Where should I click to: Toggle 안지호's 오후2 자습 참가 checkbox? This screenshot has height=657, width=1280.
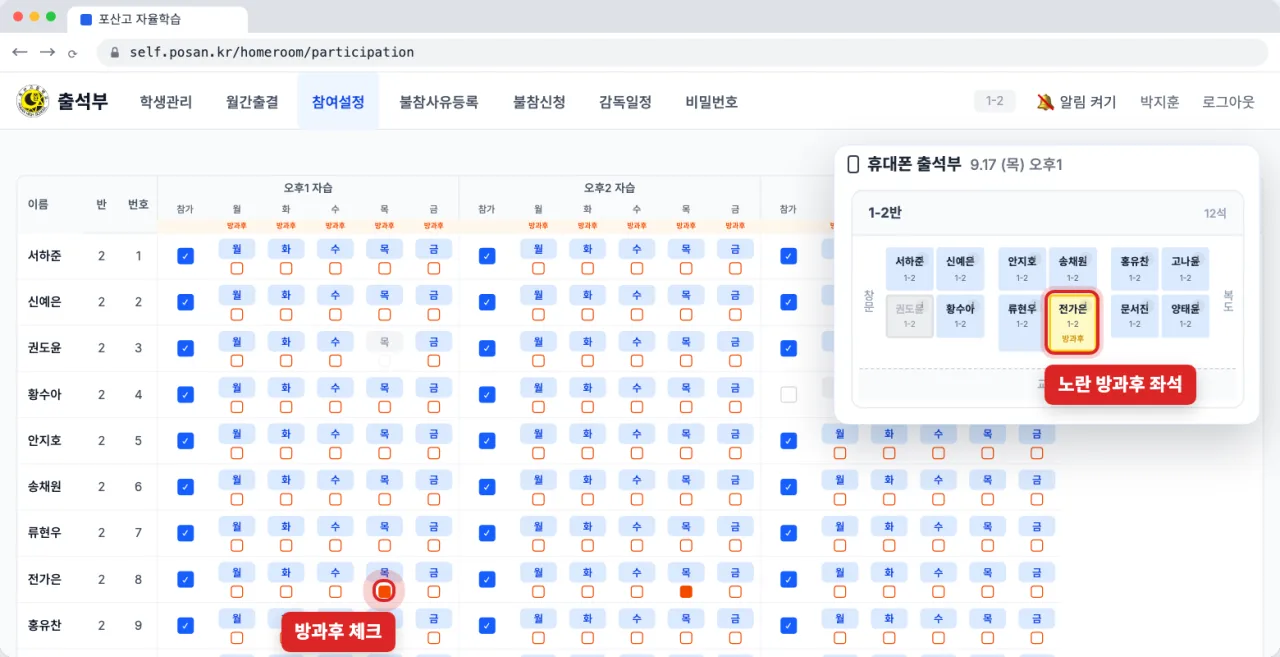pos(487,441)
